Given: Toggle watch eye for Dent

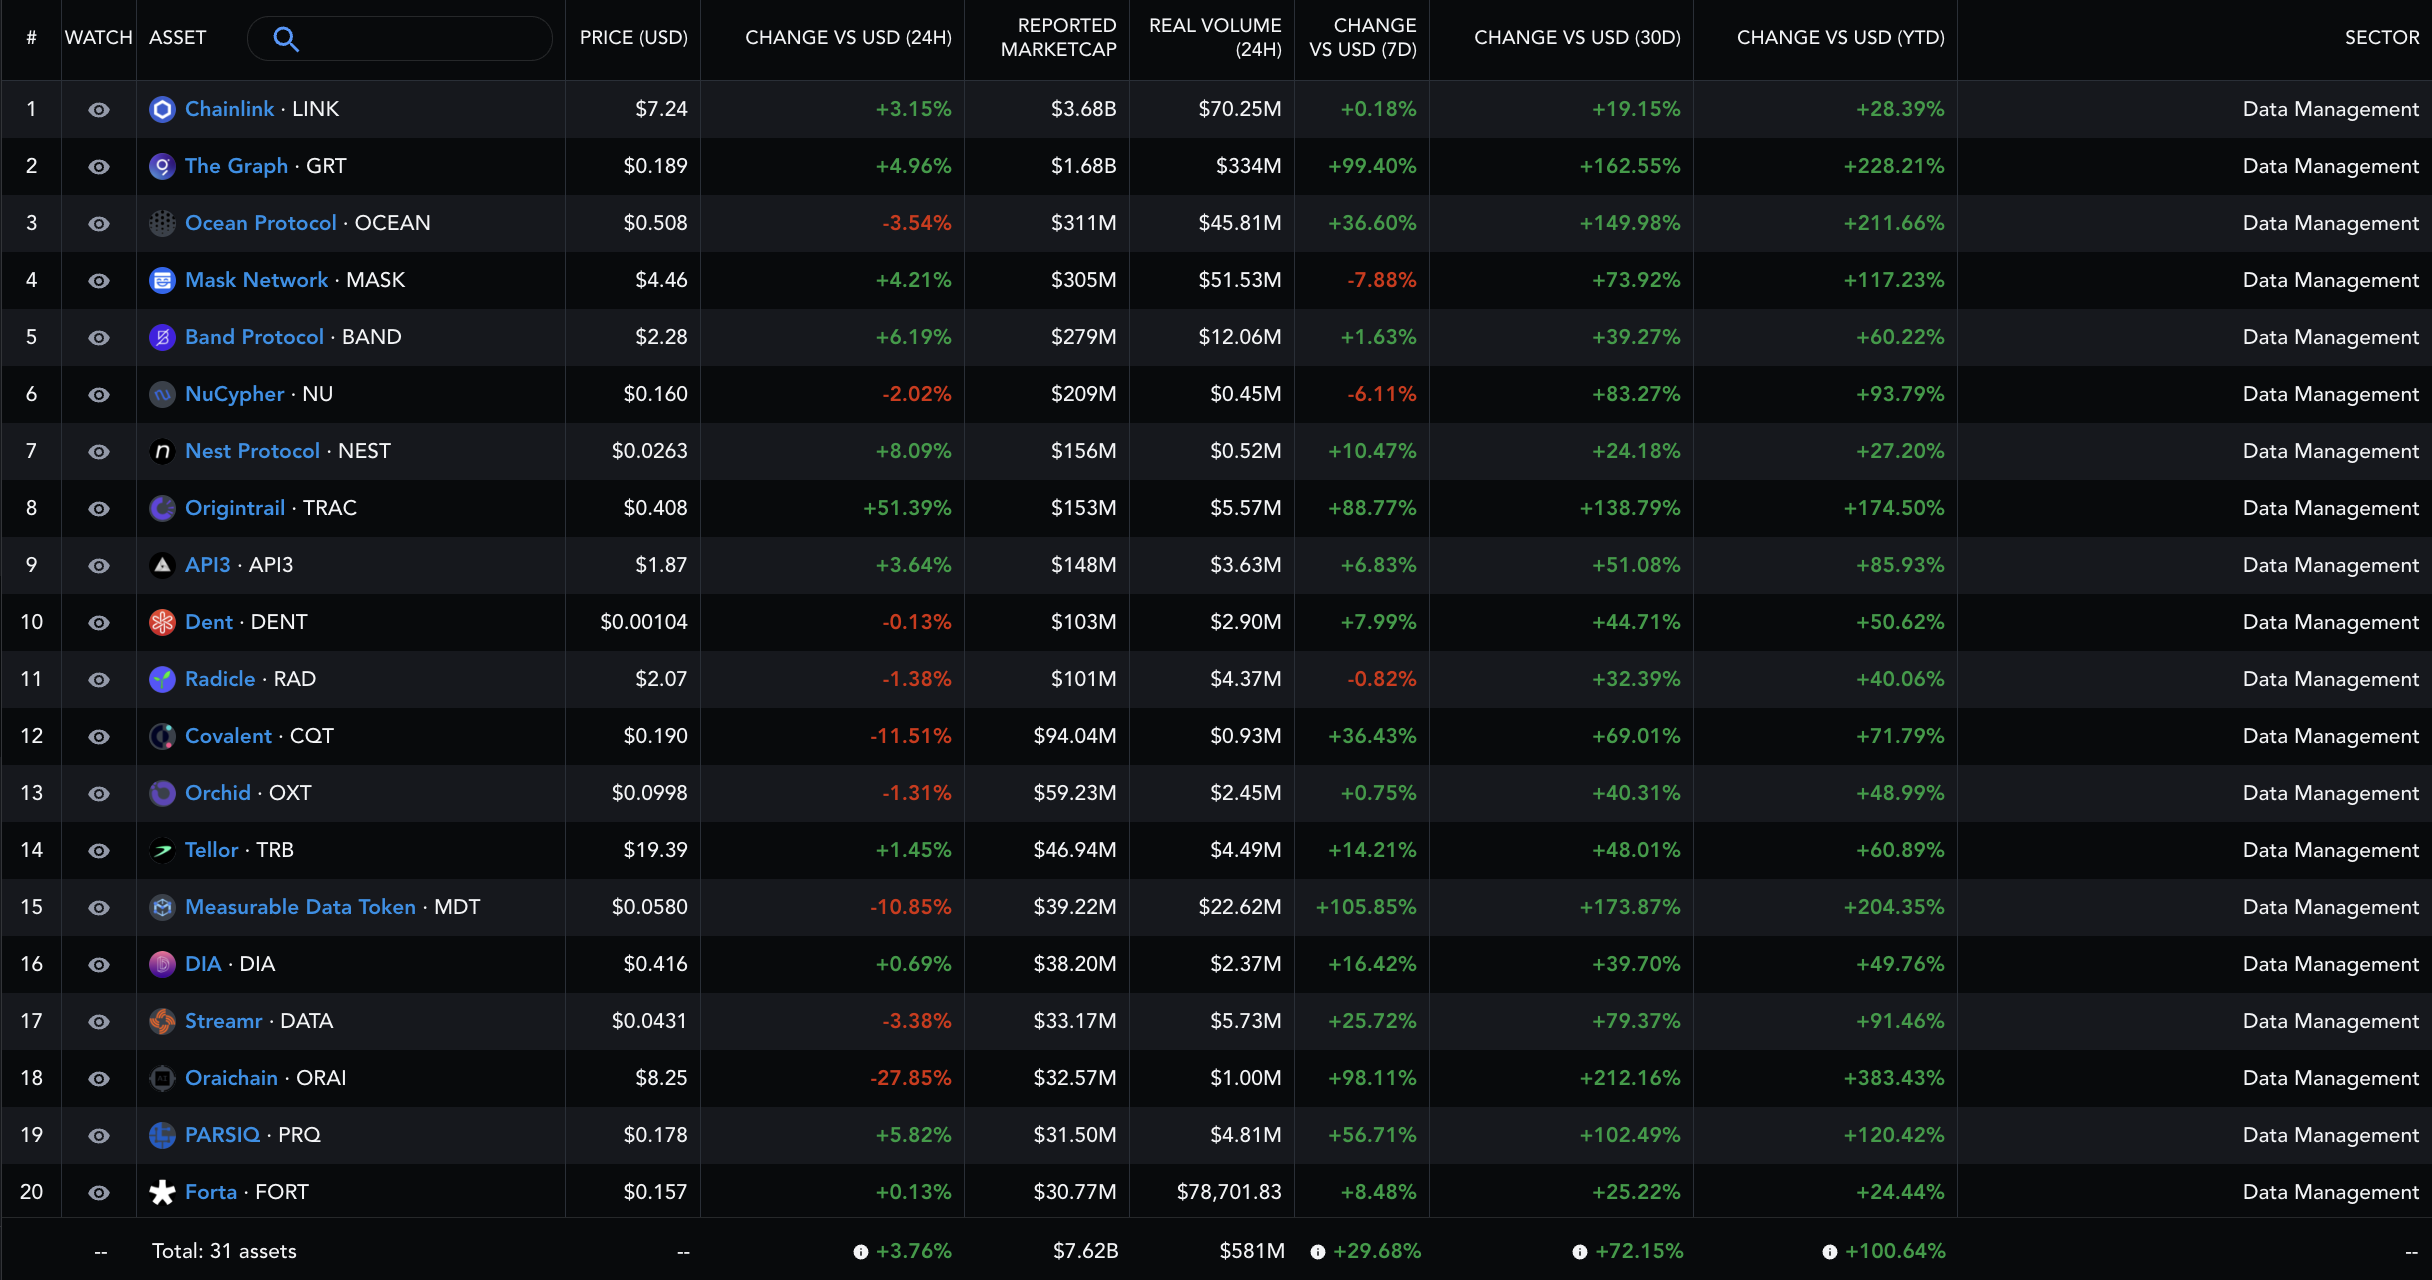Looking at the screenshot, I should (x=99, y=623).
